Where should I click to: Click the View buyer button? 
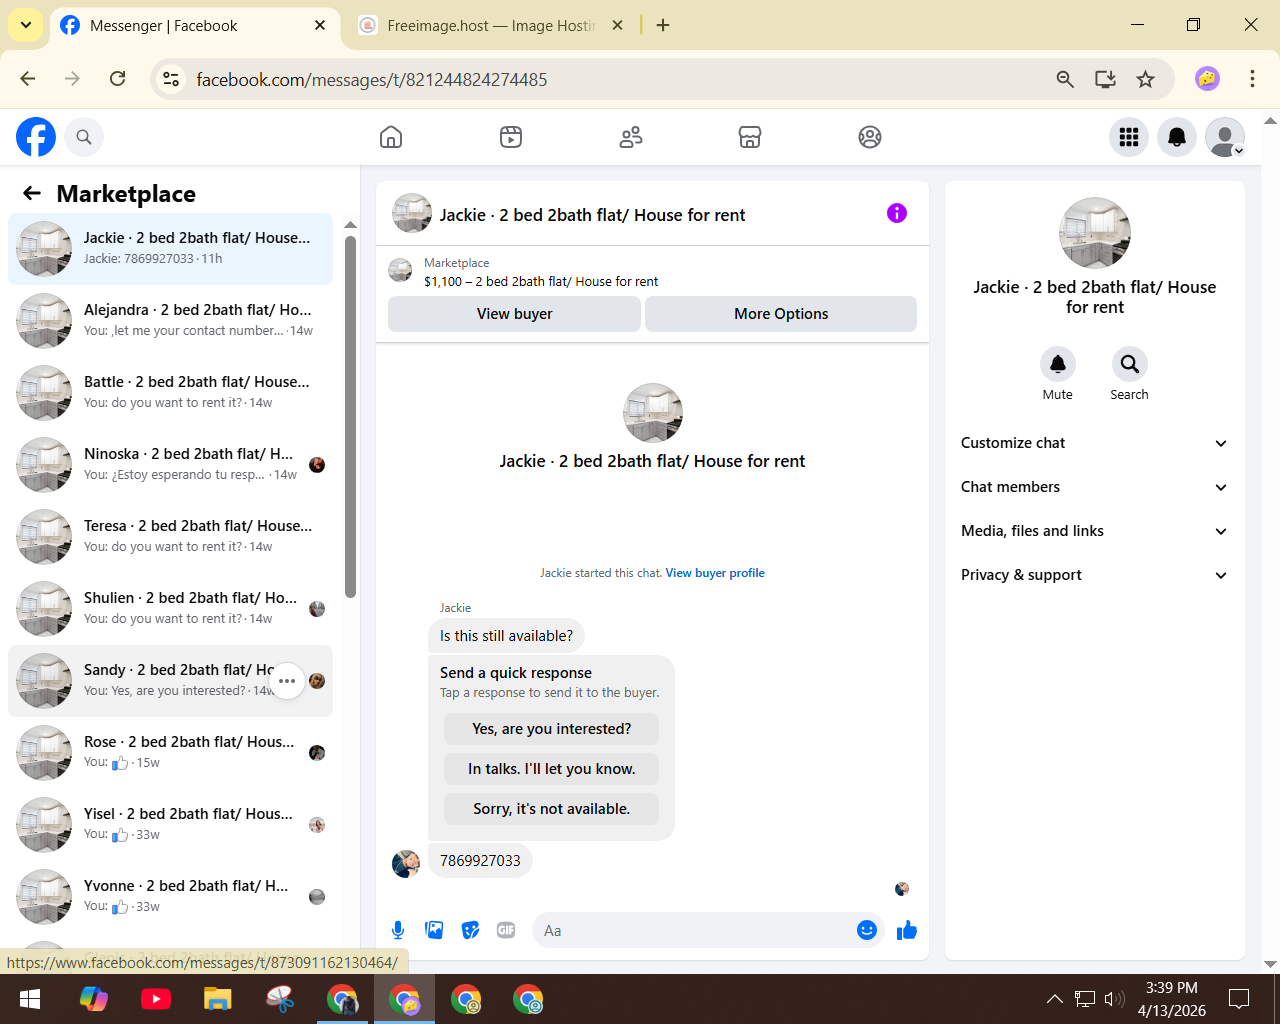[514, 314]
